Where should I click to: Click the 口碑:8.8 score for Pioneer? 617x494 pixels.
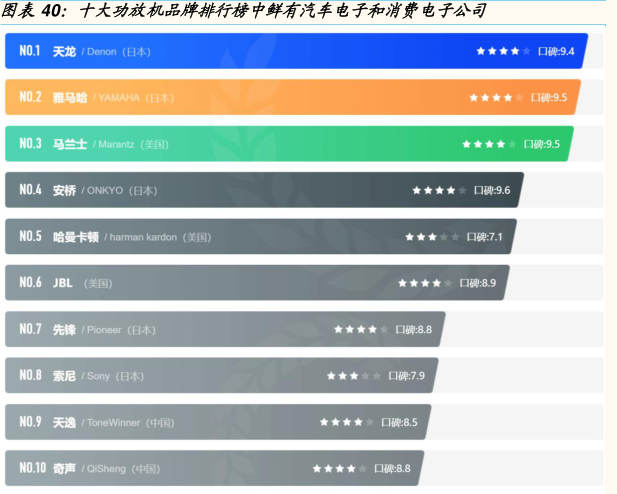[414, 329]
